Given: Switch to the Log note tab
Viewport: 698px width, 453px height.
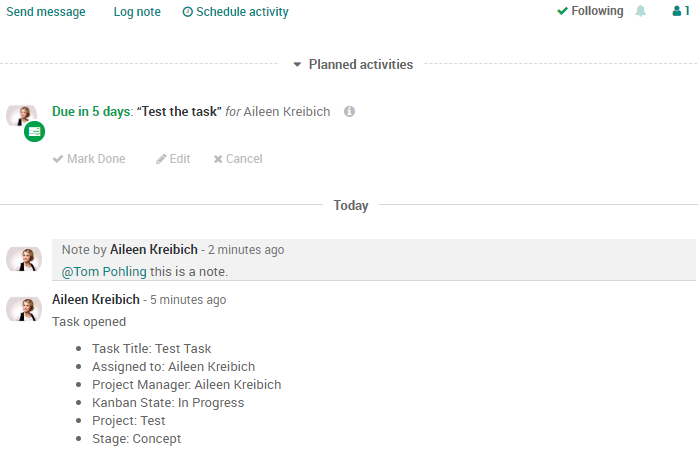Looking at the screenshot, I should coord(137,12).
